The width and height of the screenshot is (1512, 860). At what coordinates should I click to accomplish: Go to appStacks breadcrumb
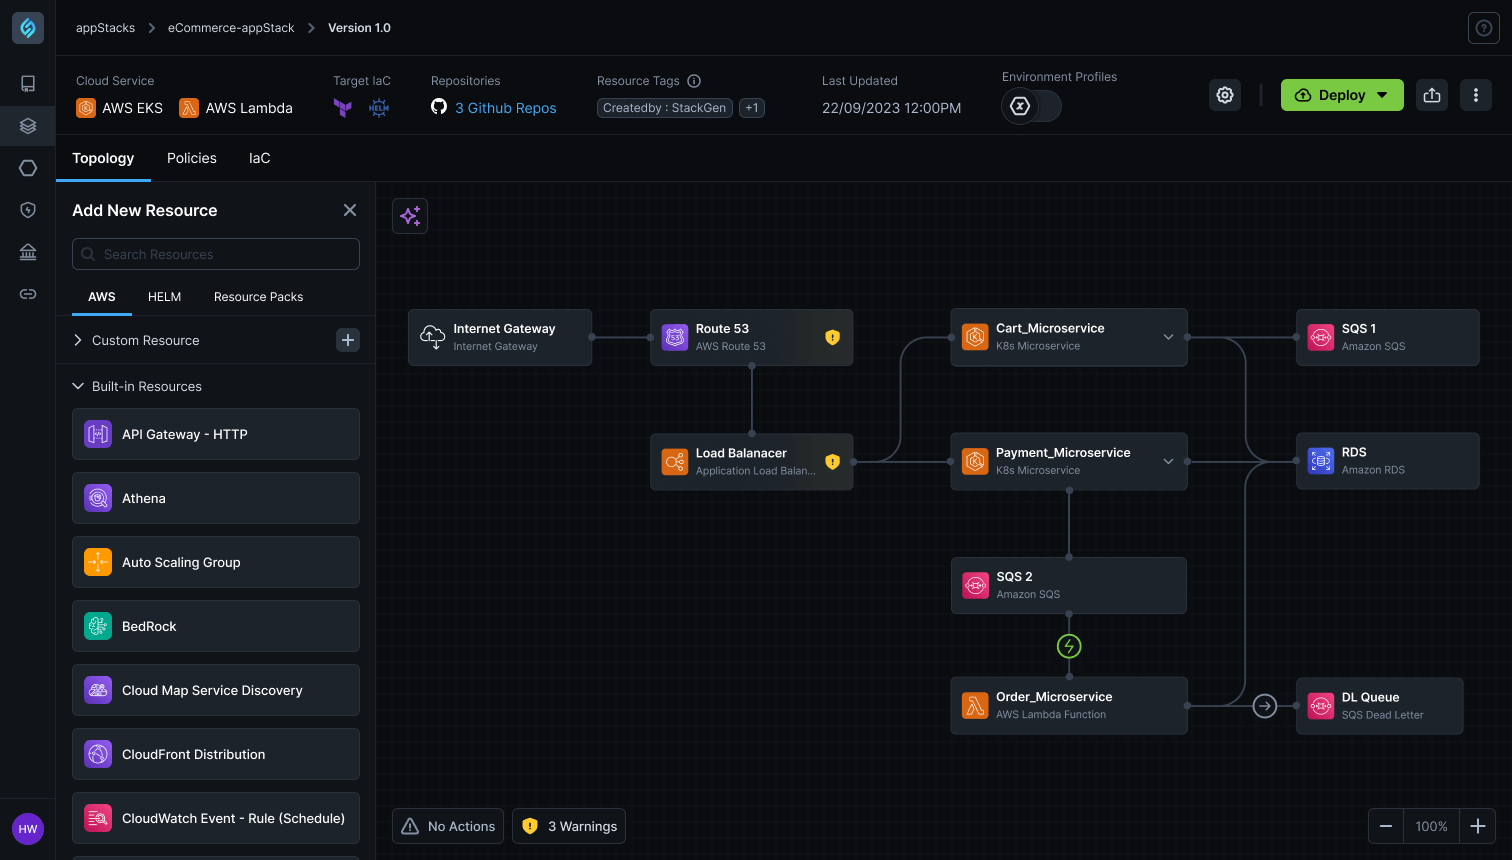105,28
